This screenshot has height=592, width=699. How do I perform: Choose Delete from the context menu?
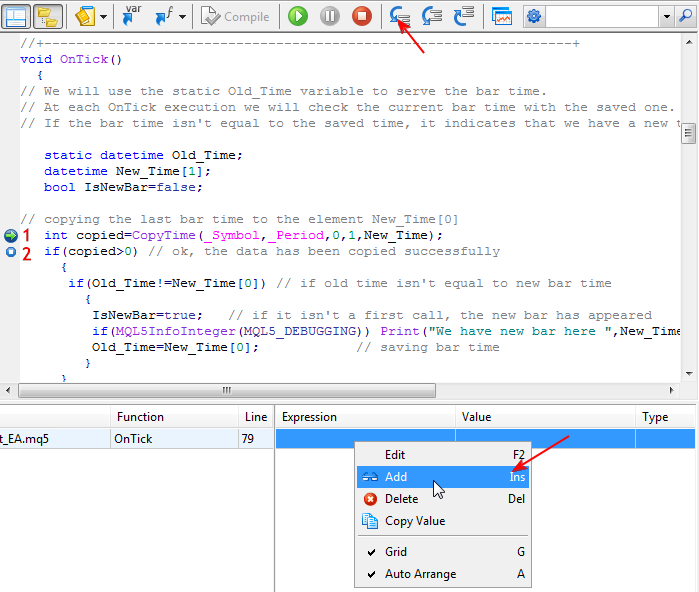[x=443, y=499]
